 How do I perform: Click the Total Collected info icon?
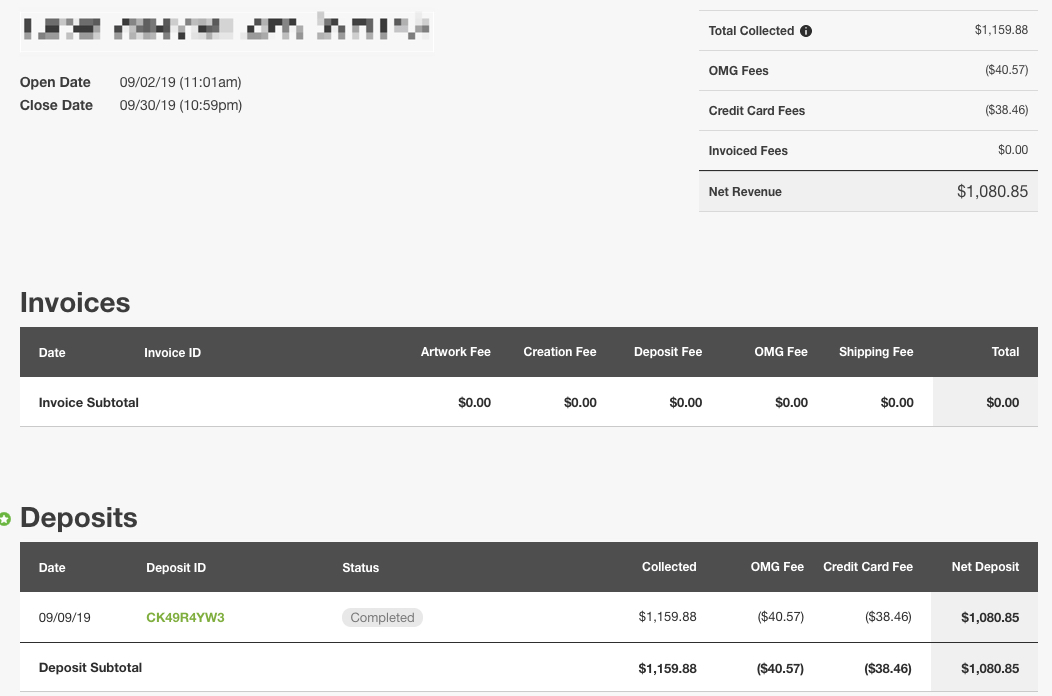[x=806, y=31]
